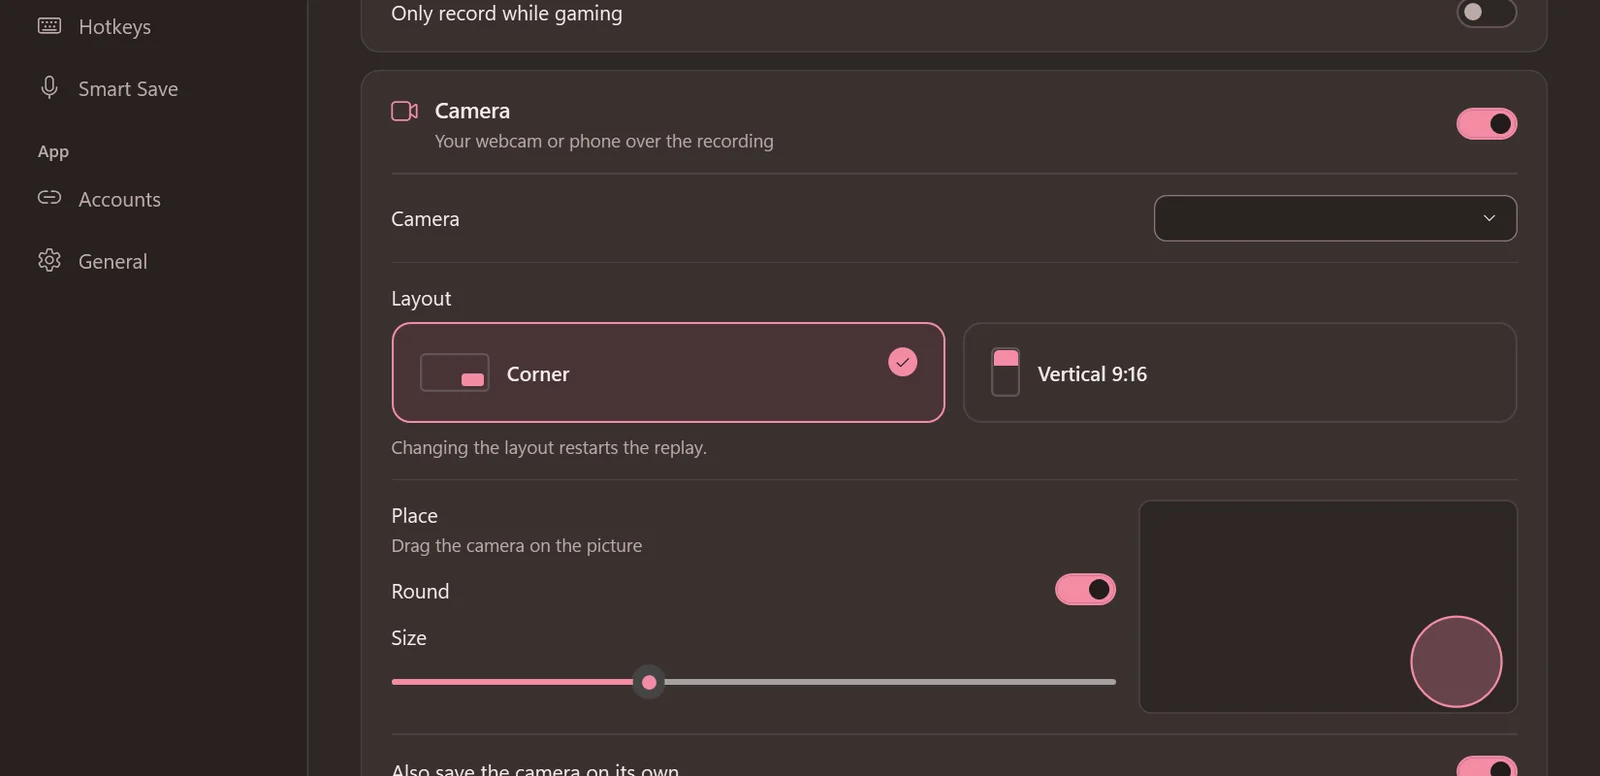Open the Camera device dropdown
Image resolution: width=1600 pixels, height=776 pixels.
point(1335,218)
